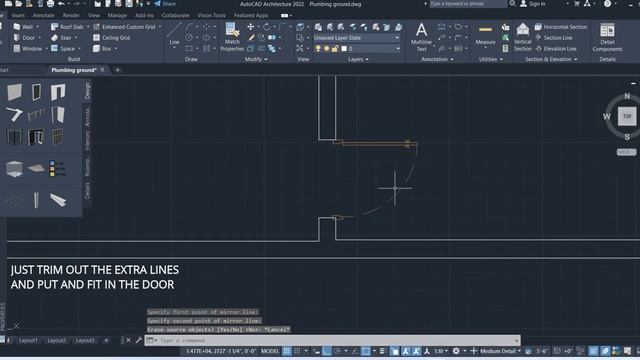Start the Multiline Text tool

pos(421,37)
